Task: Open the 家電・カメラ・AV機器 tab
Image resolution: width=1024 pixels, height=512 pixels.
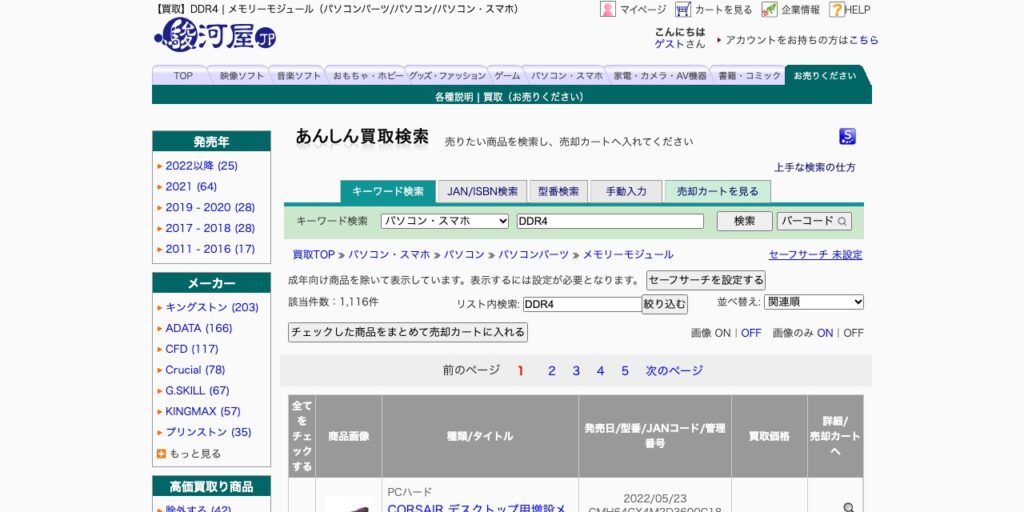Action: [660, 76]
